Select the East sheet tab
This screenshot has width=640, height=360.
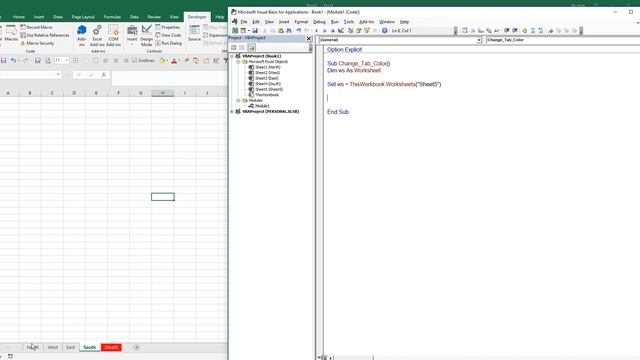(71, 347)
